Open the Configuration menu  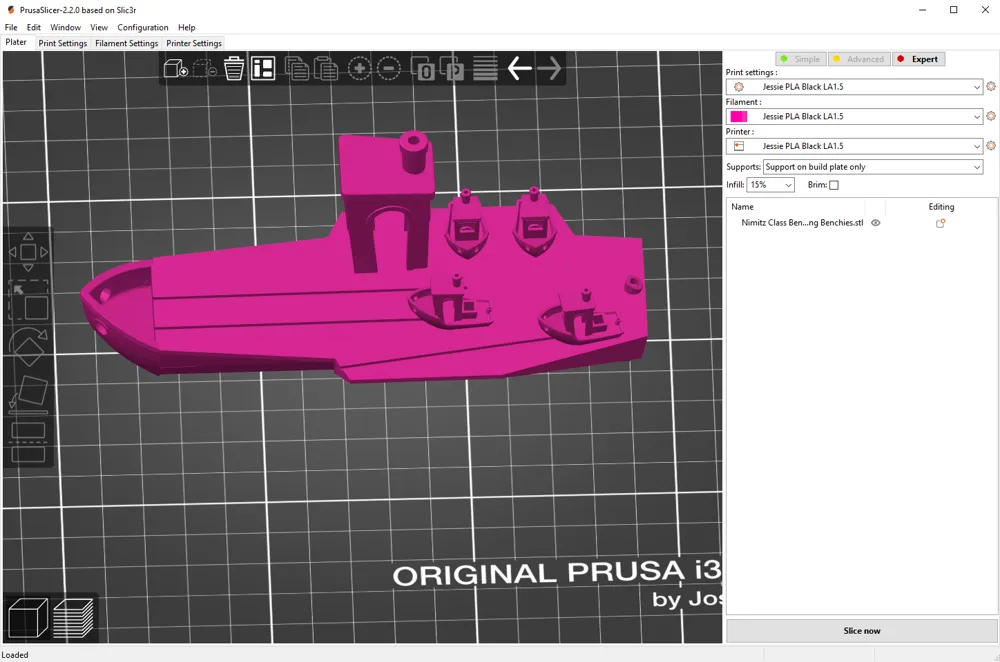point(143,27)
